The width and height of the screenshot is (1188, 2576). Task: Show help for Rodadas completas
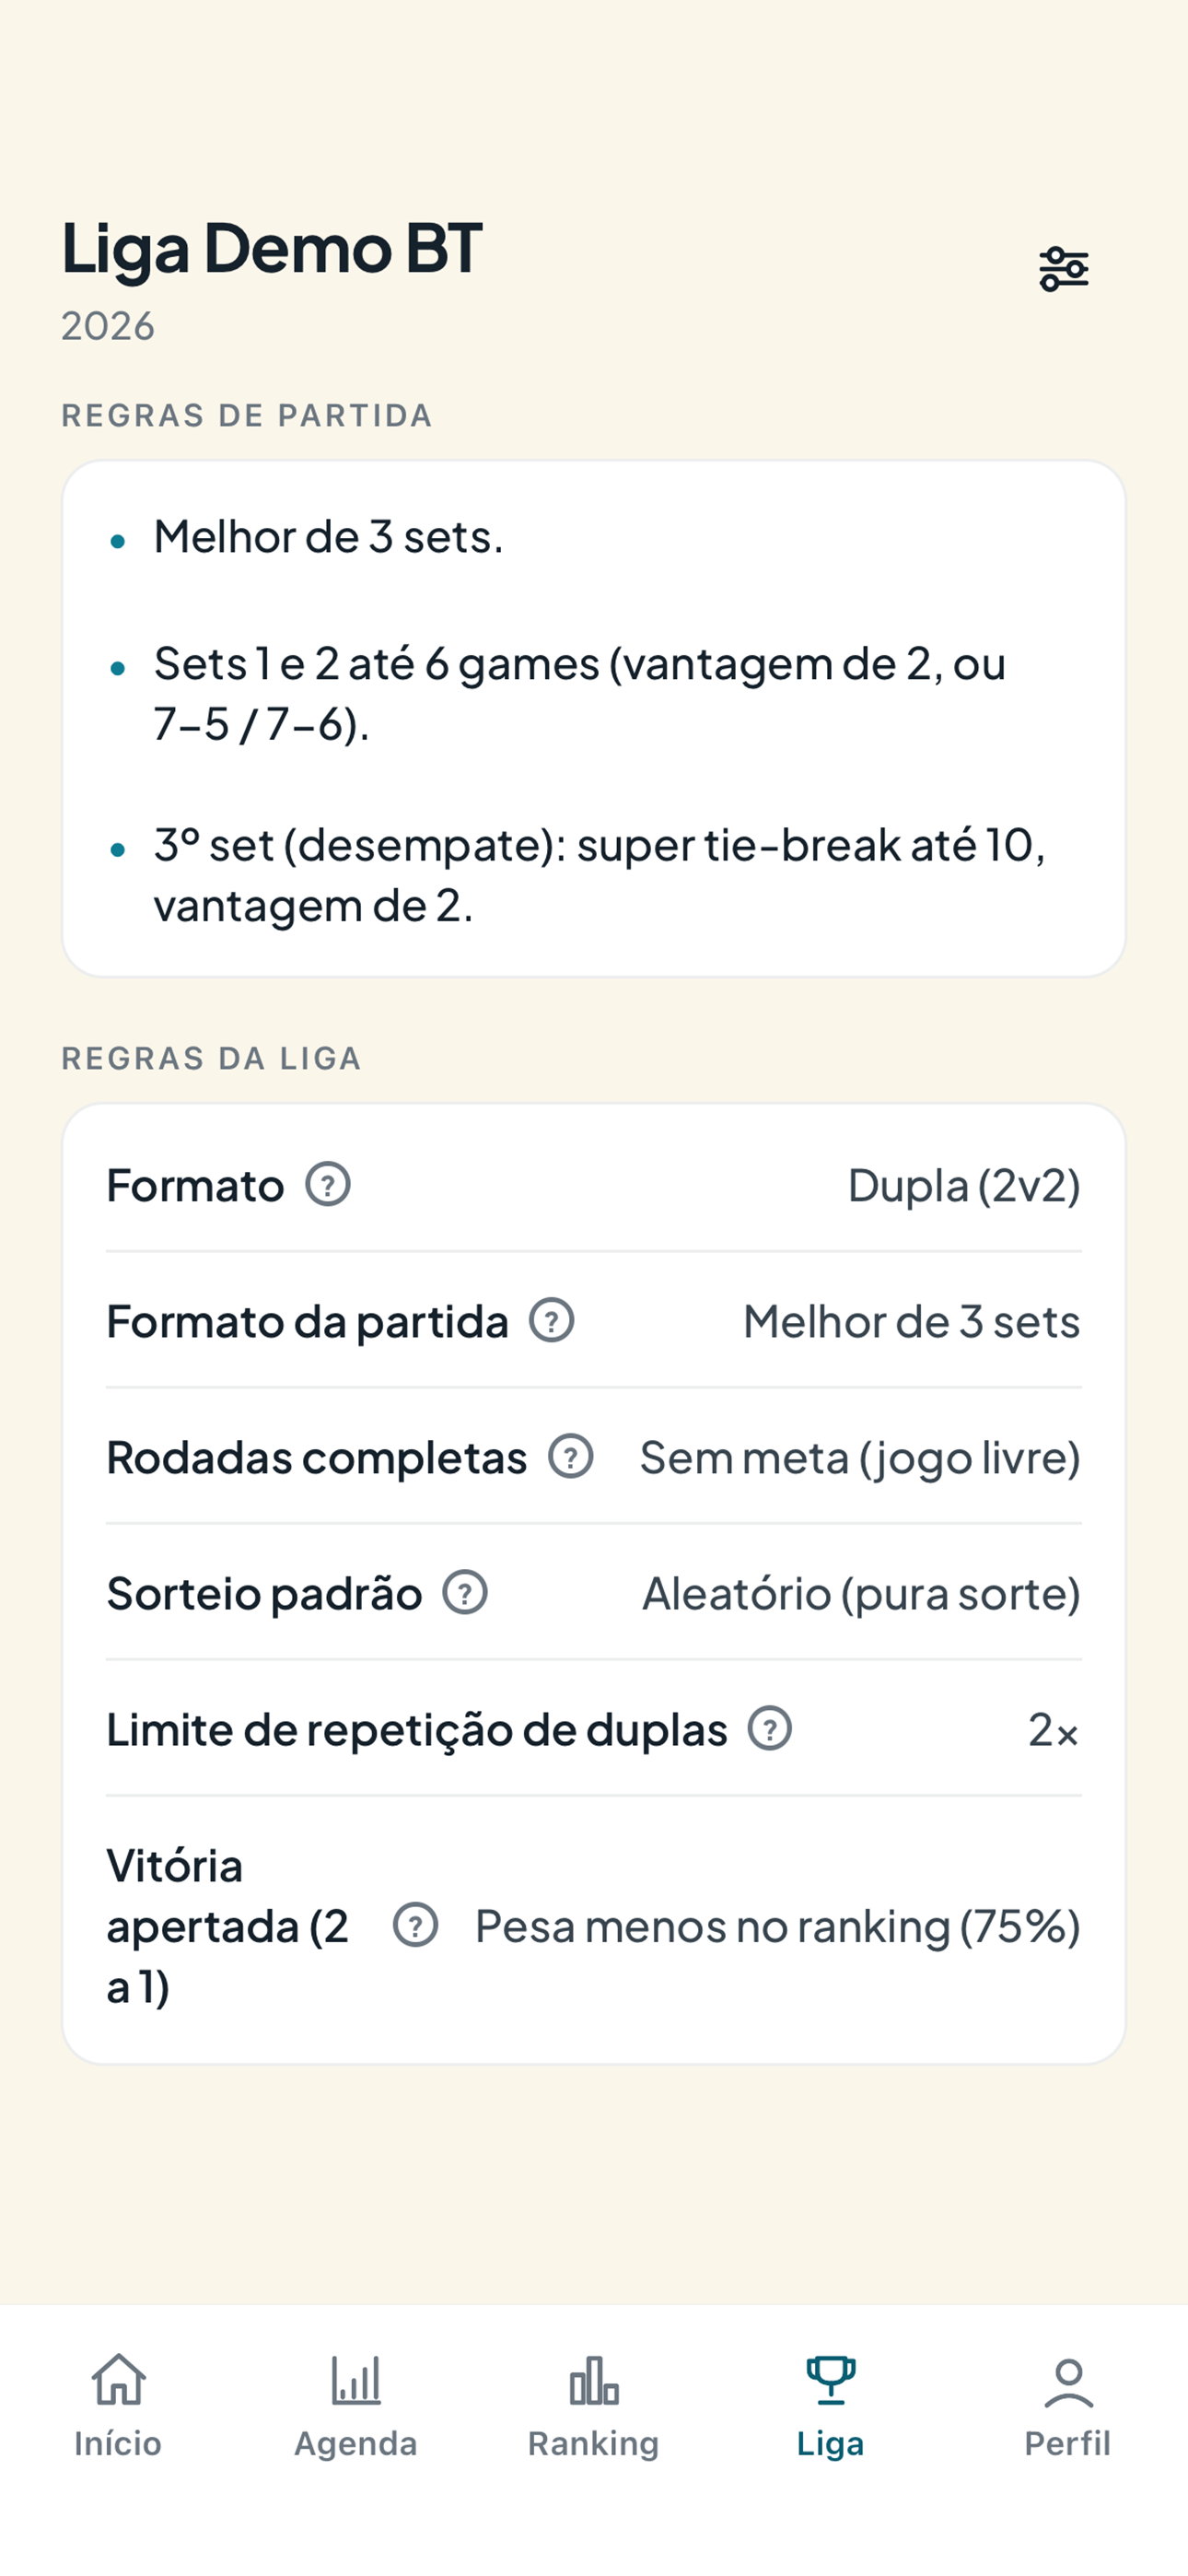click(x=570, y=1456)
